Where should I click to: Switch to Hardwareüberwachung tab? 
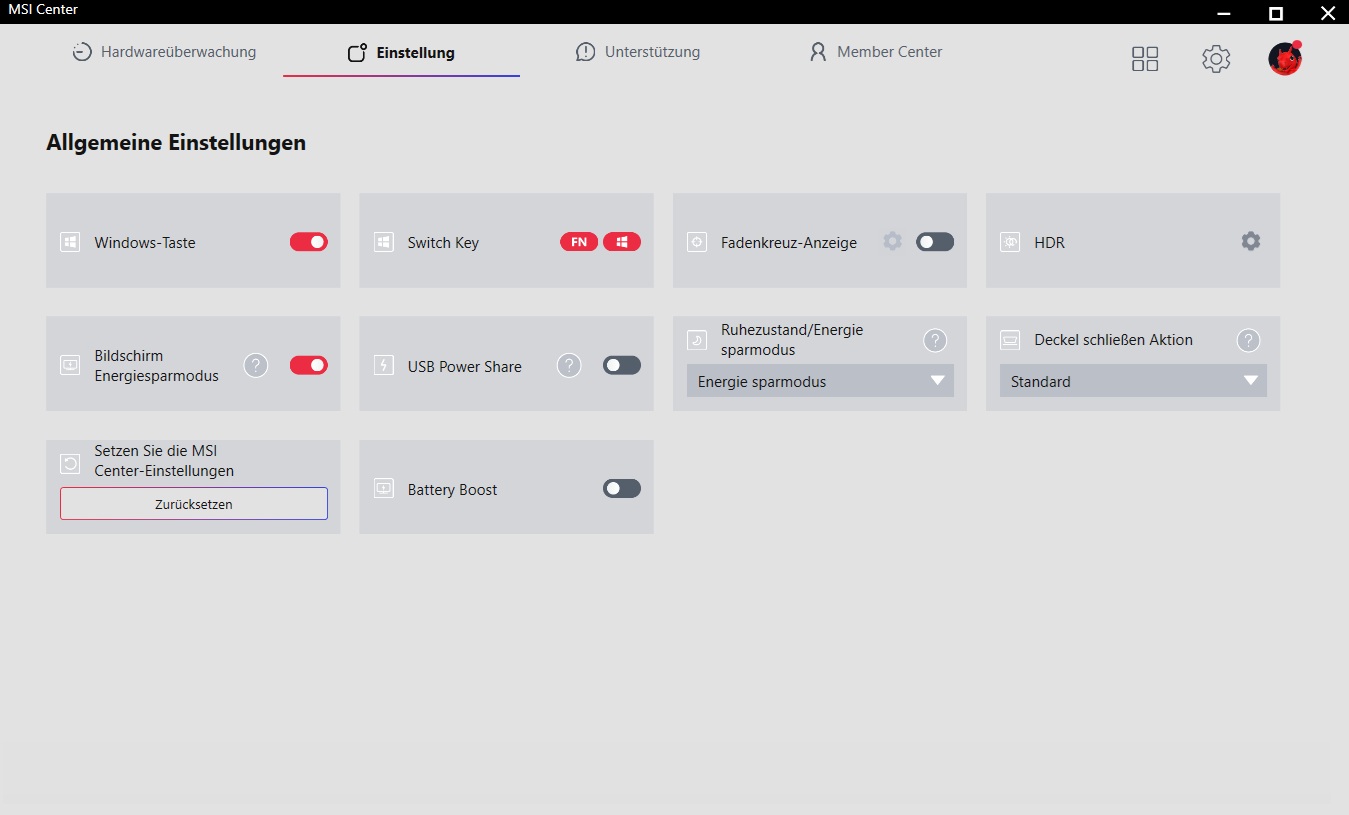pos(165,52)
